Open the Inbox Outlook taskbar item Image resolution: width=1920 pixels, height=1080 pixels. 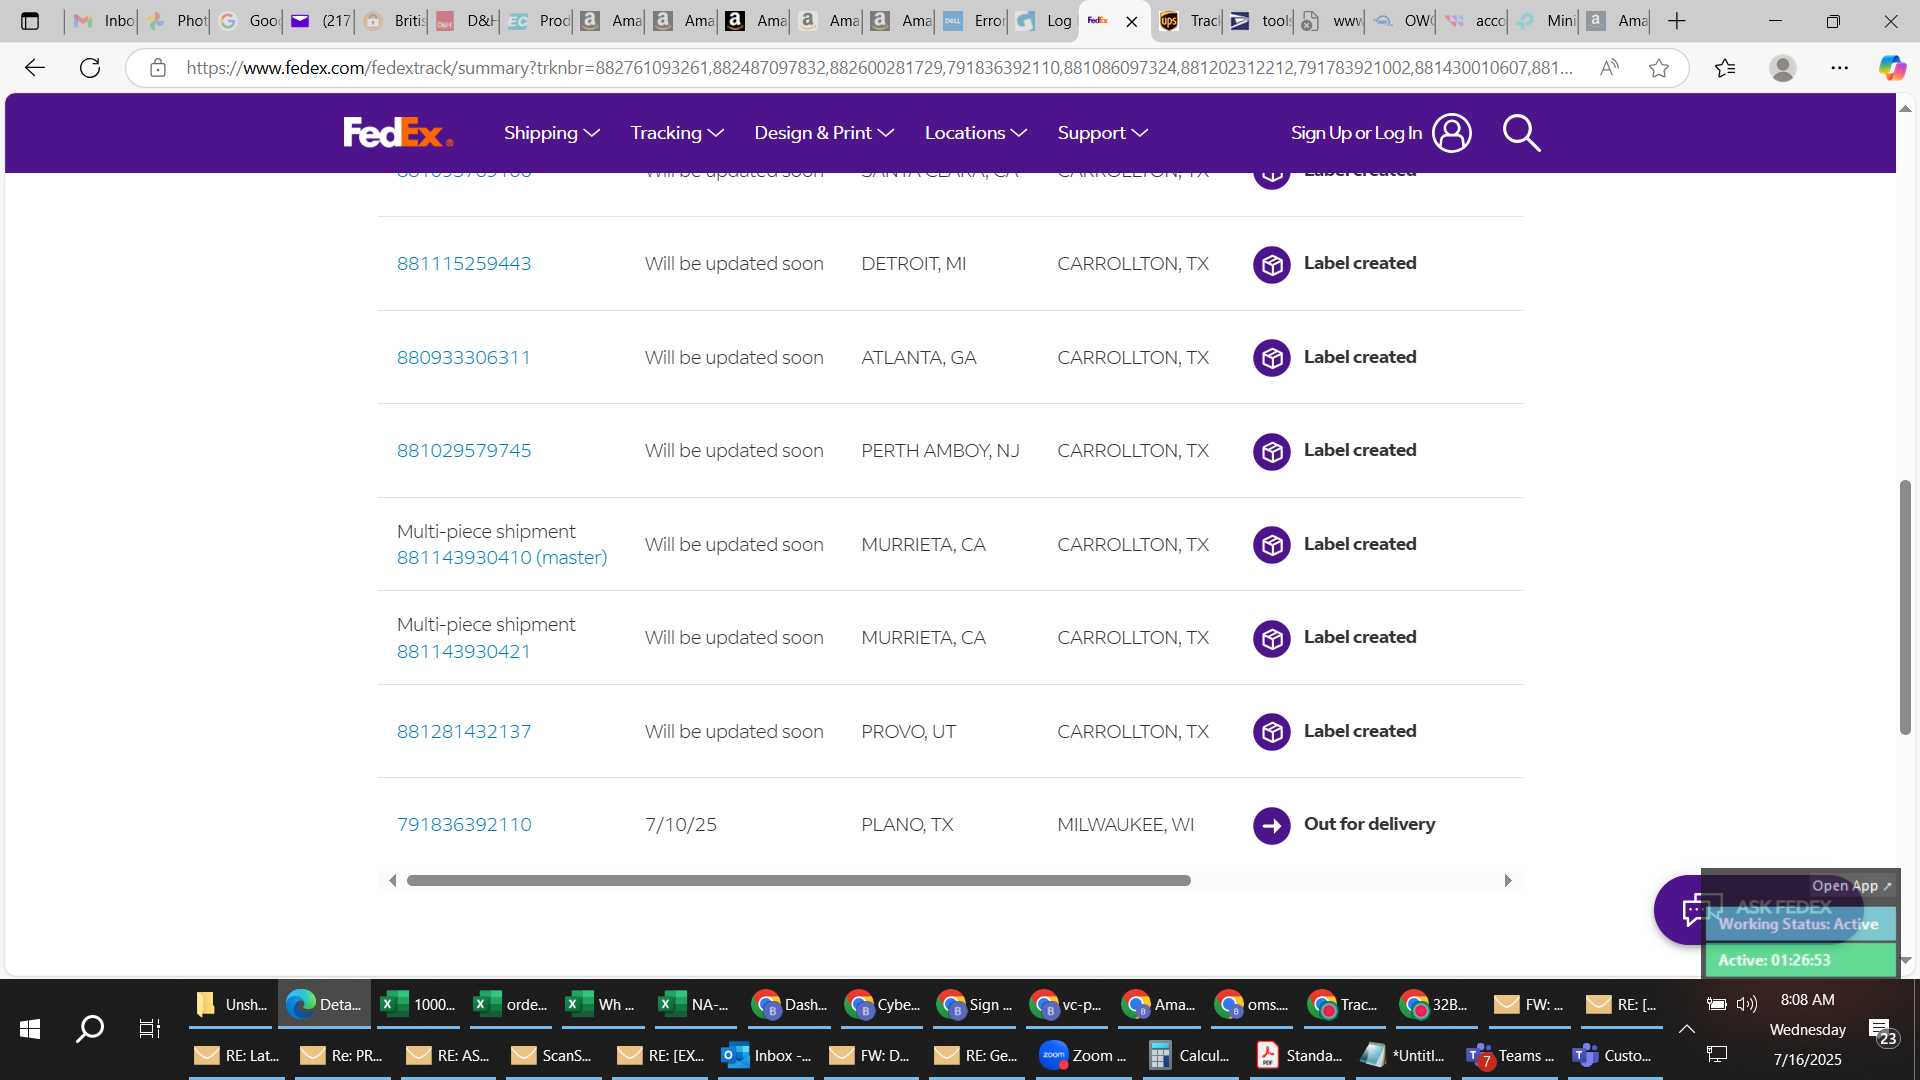click(767, 1056)
